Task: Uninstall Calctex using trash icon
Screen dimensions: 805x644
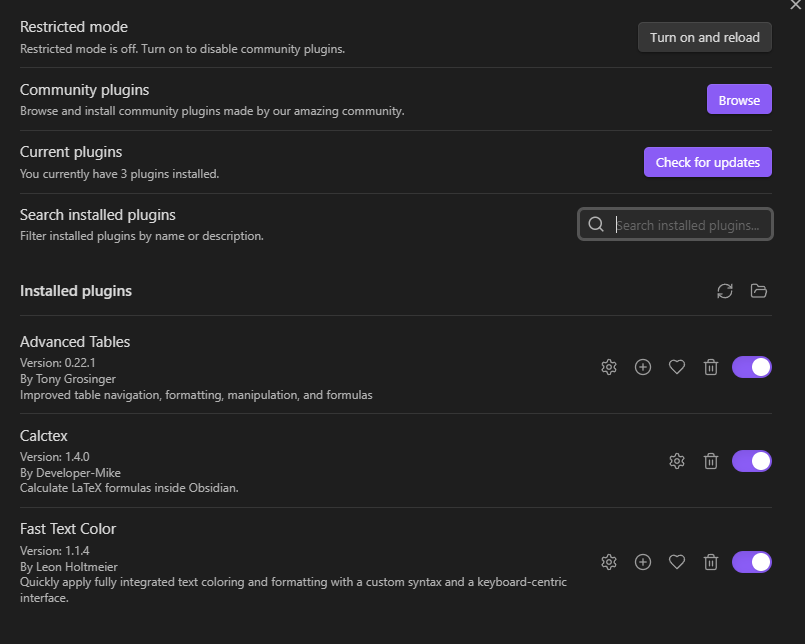Action: coord(711,461)
